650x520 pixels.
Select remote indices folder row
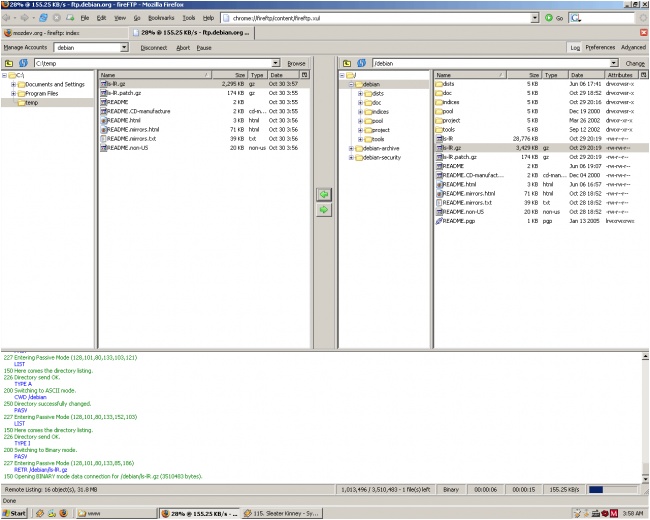[541, 102]
